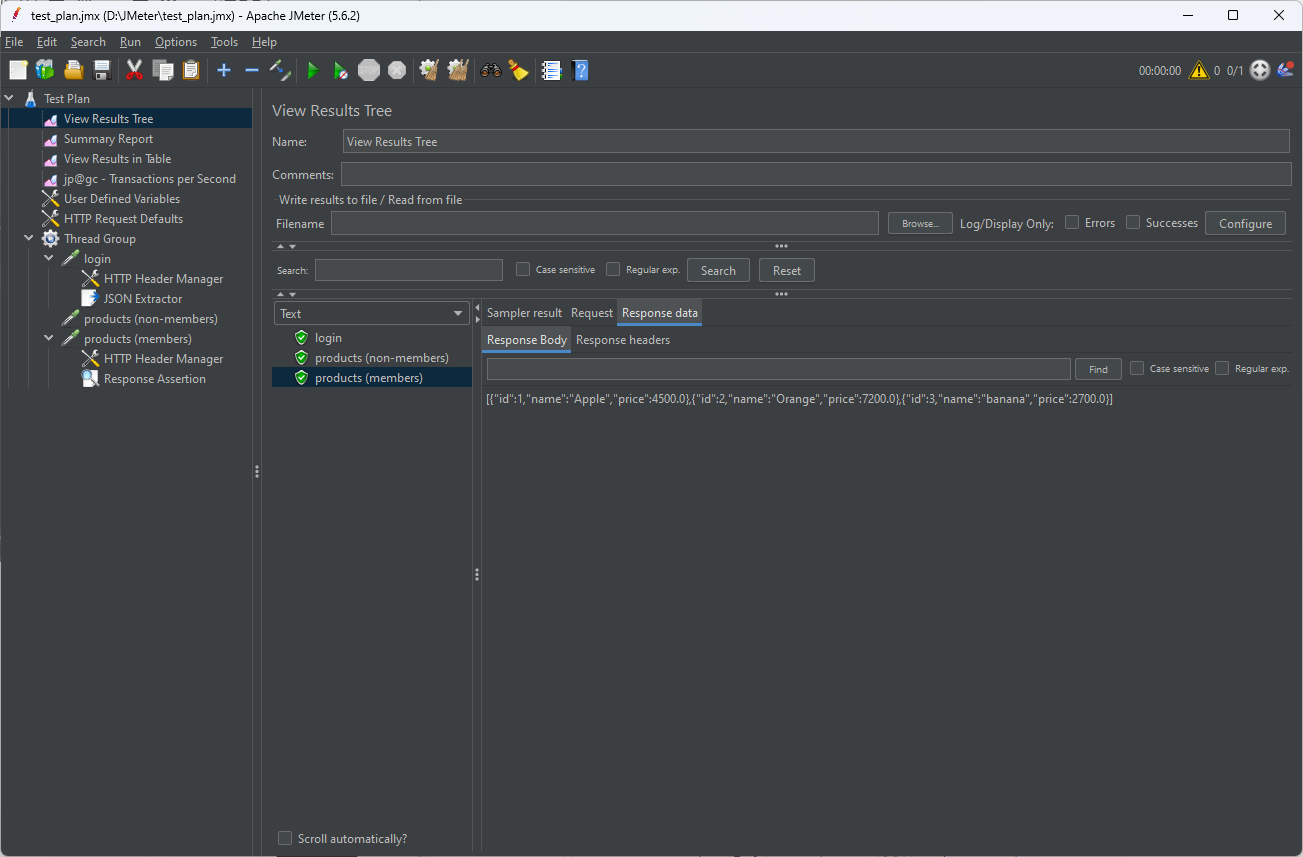Click the Comments input field
1303x857 pixels.
coord(816,174)
